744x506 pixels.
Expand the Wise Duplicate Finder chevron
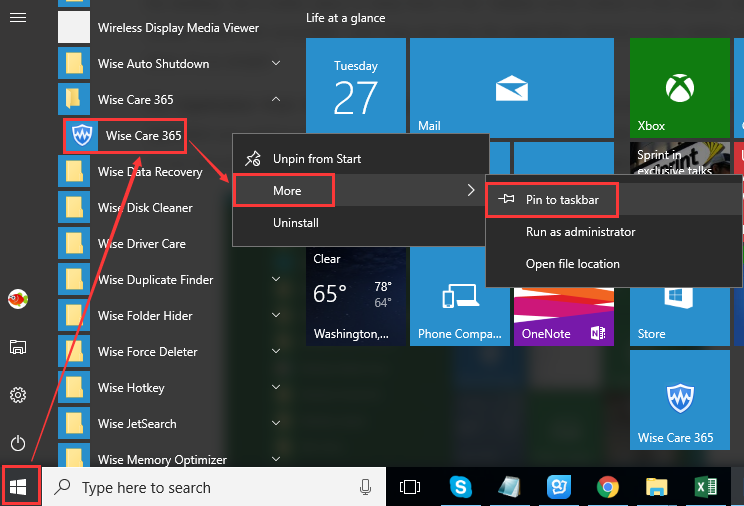(276, 279)
